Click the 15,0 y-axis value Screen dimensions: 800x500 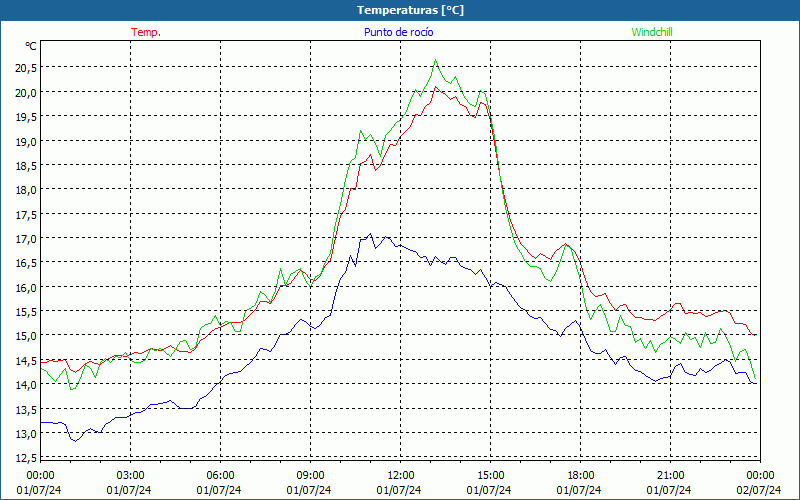tap(24, 336)
